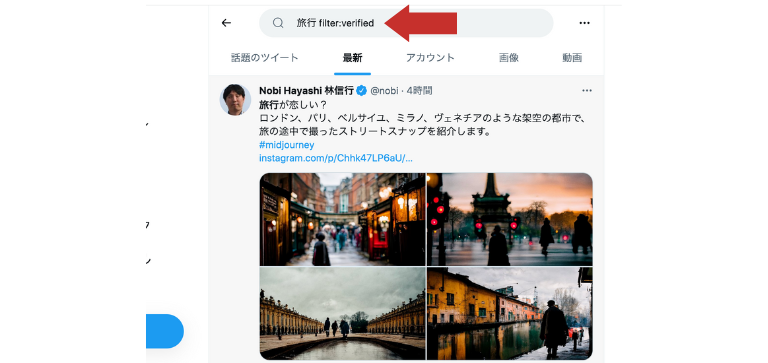Open the 4時間 timestamp link
Screen dimensions: 768x363
[x=419, y=91]
